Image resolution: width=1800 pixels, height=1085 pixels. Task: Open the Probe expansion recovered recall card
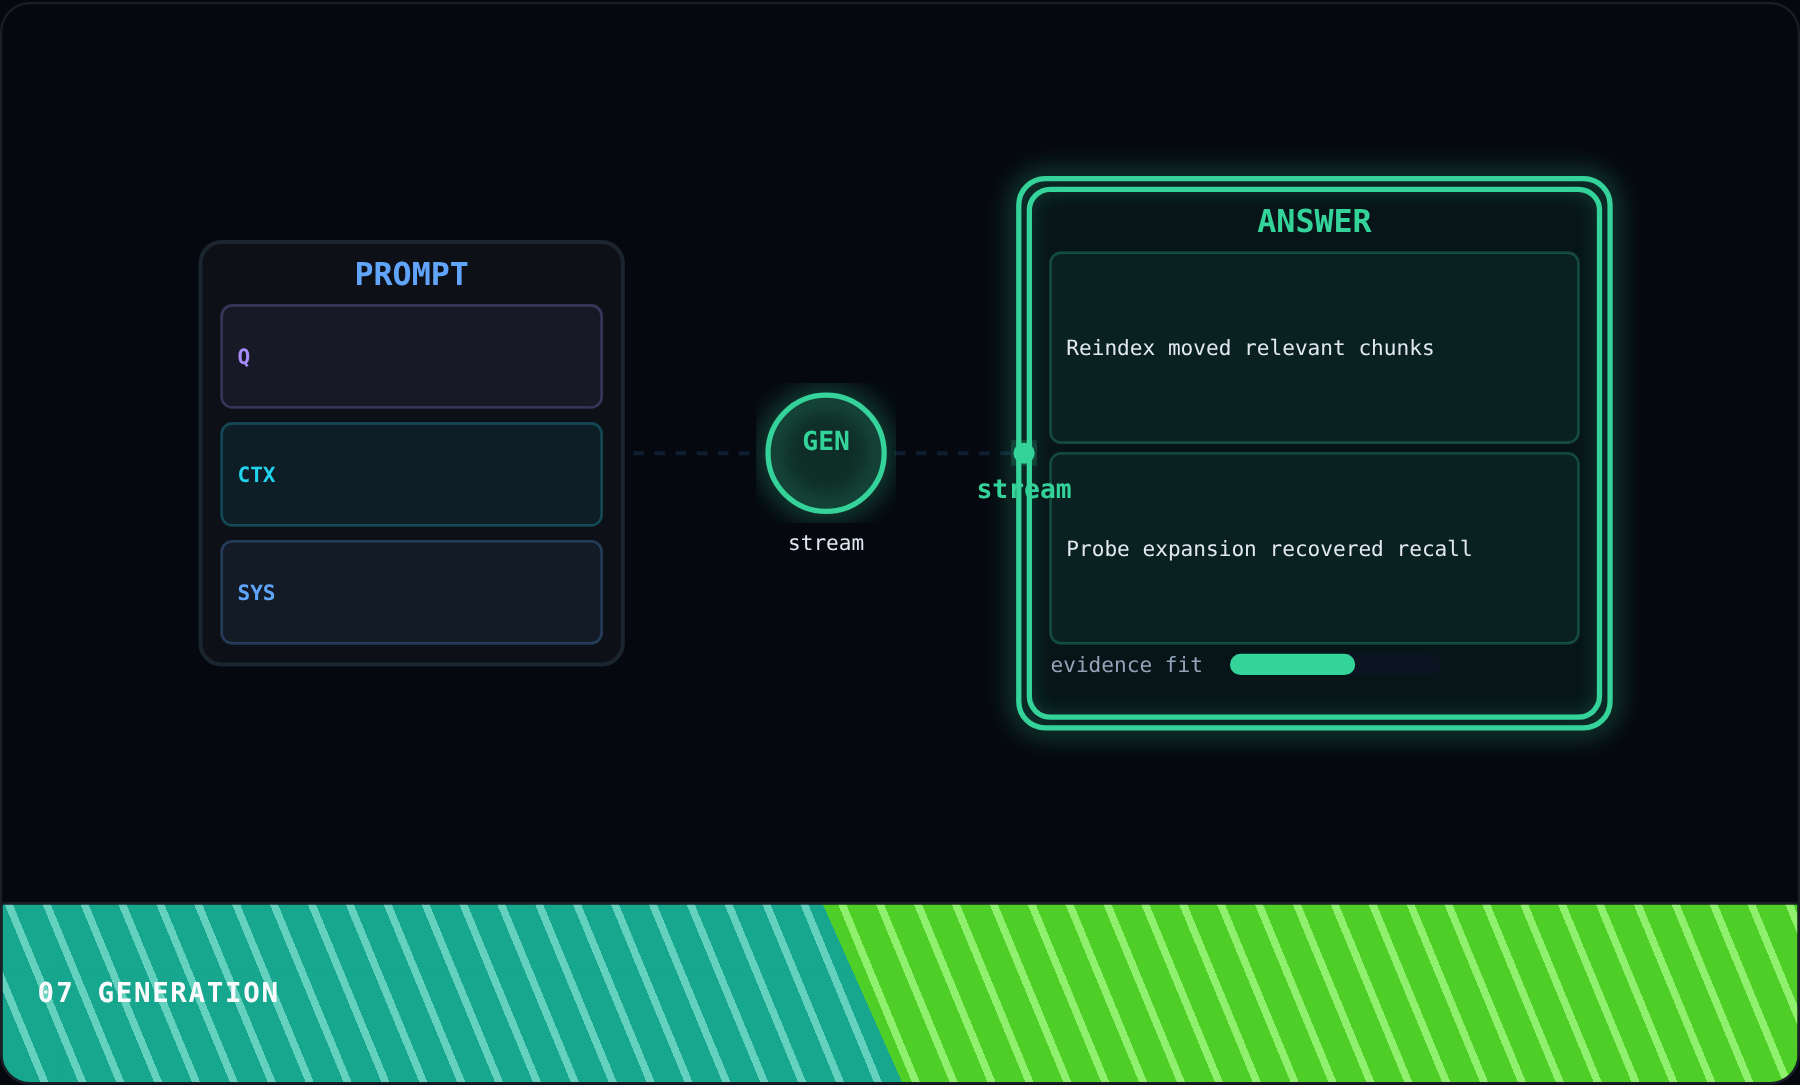point(1314,548)
